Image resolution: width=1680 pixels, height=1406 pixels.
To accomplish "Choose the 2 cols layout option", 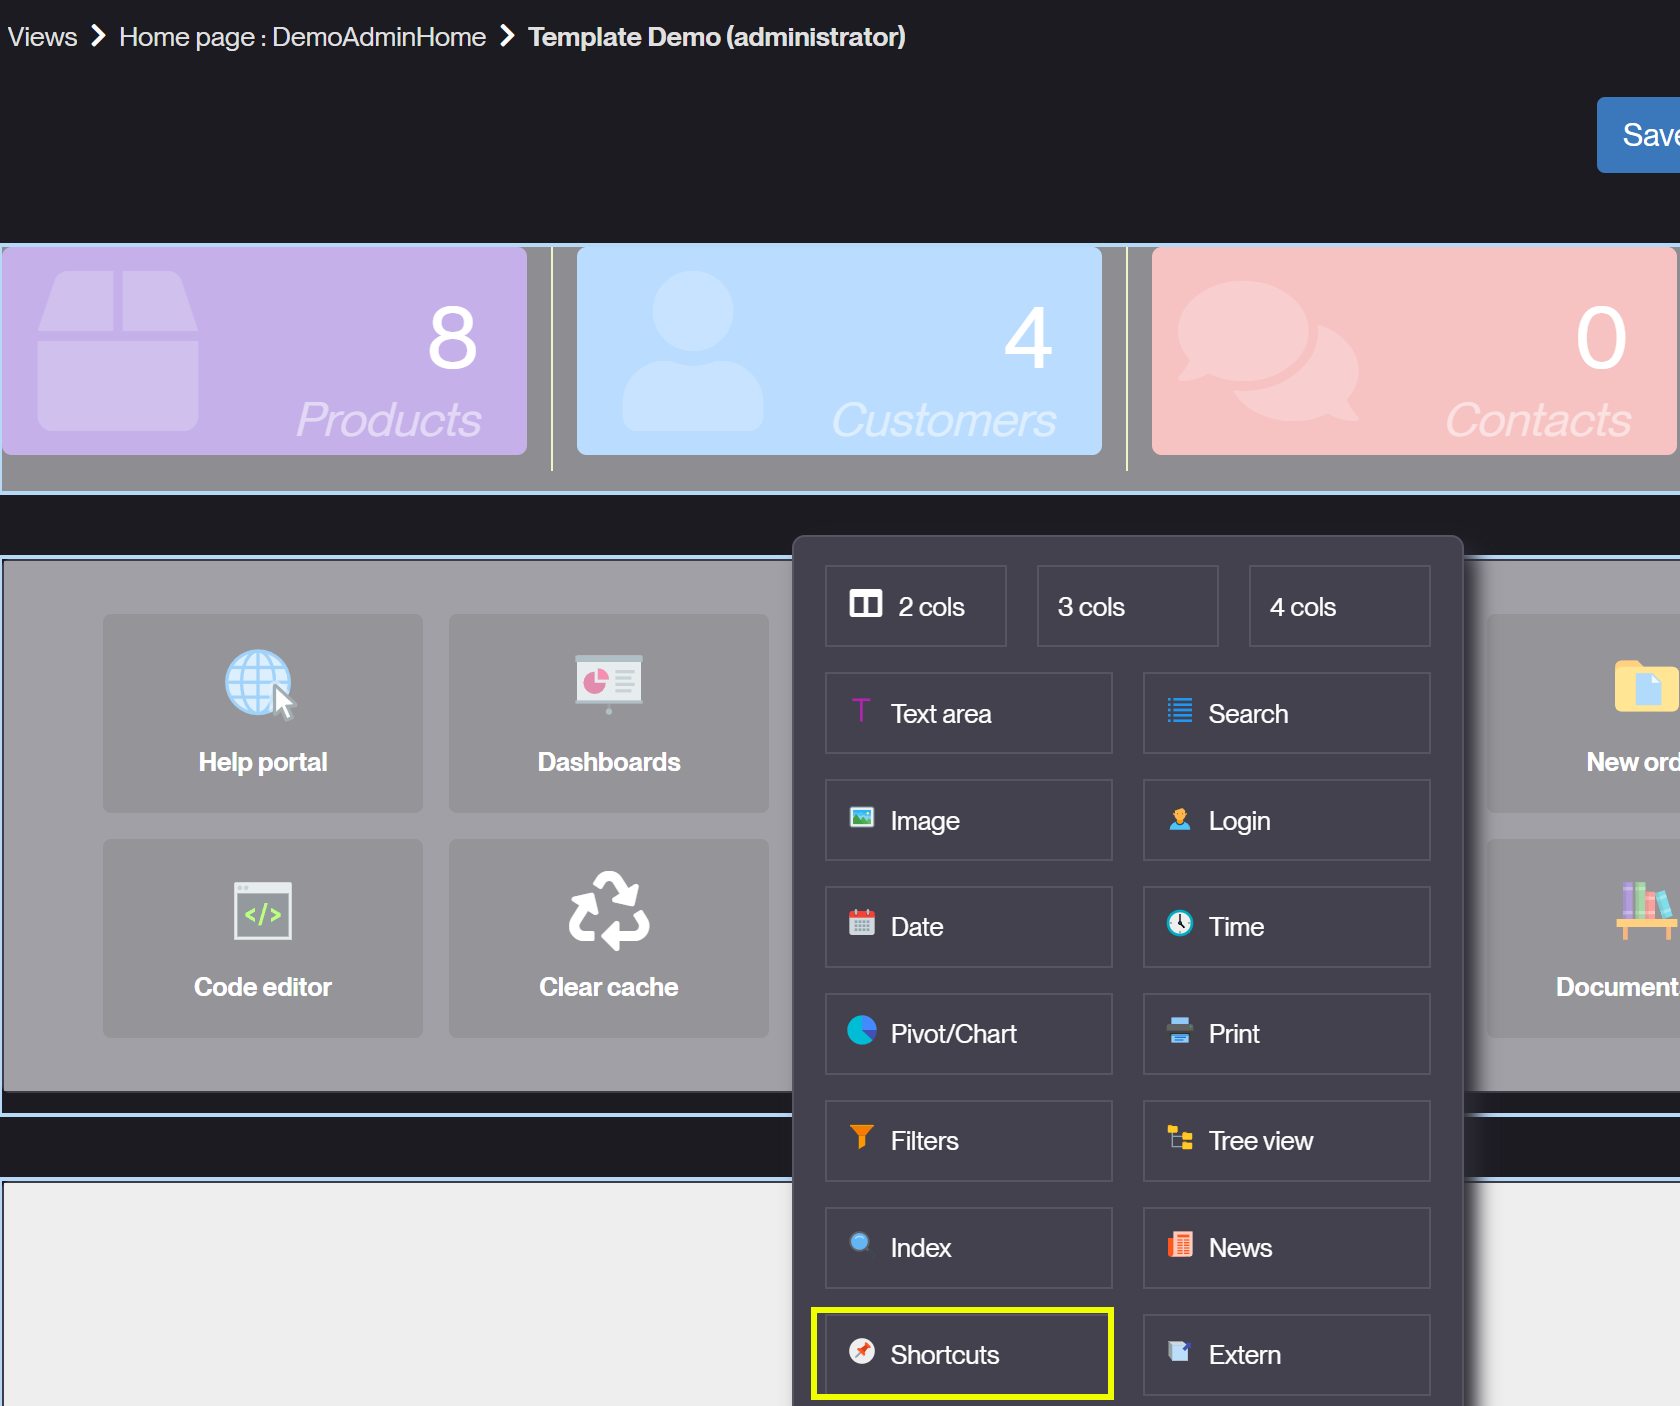I will 915,606.
